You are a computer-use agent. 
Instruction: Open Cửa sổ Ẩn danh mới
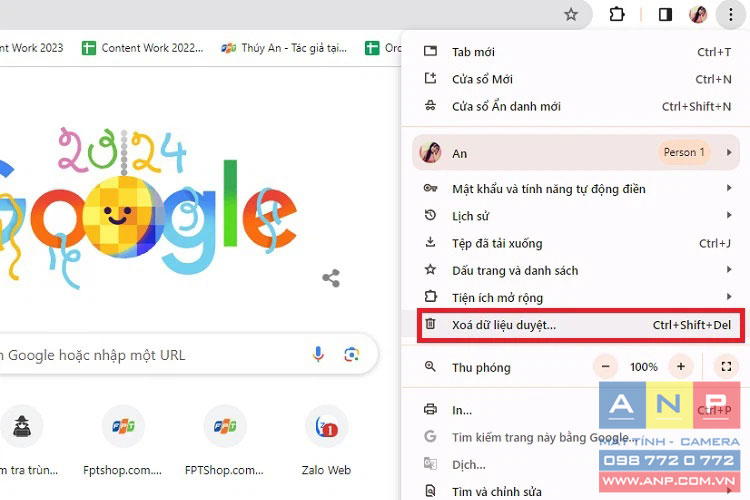click(x=577, y=106)
